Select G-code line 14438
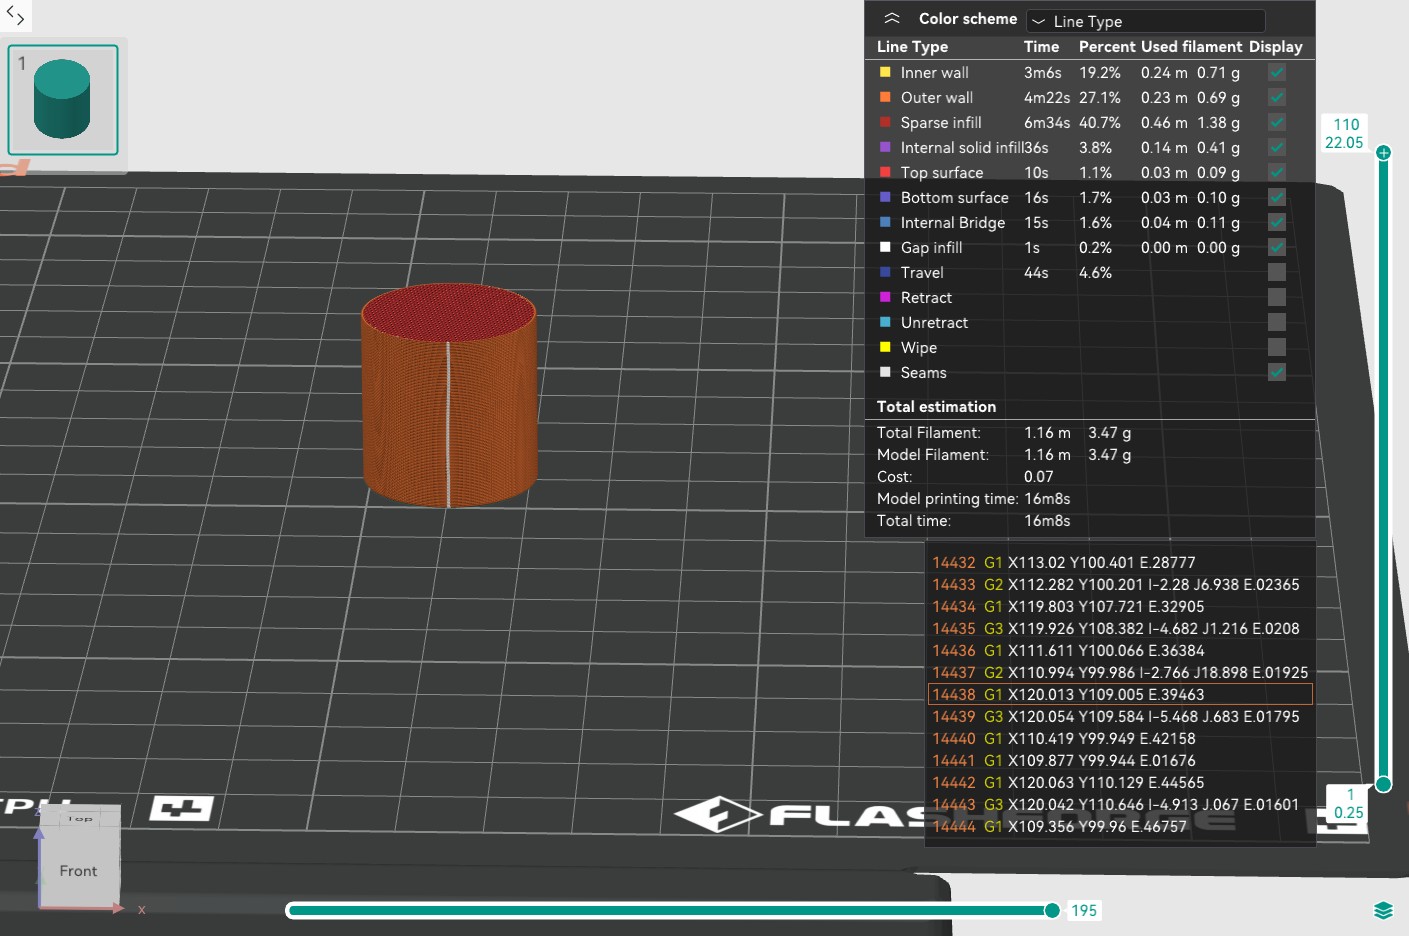 1120,694
